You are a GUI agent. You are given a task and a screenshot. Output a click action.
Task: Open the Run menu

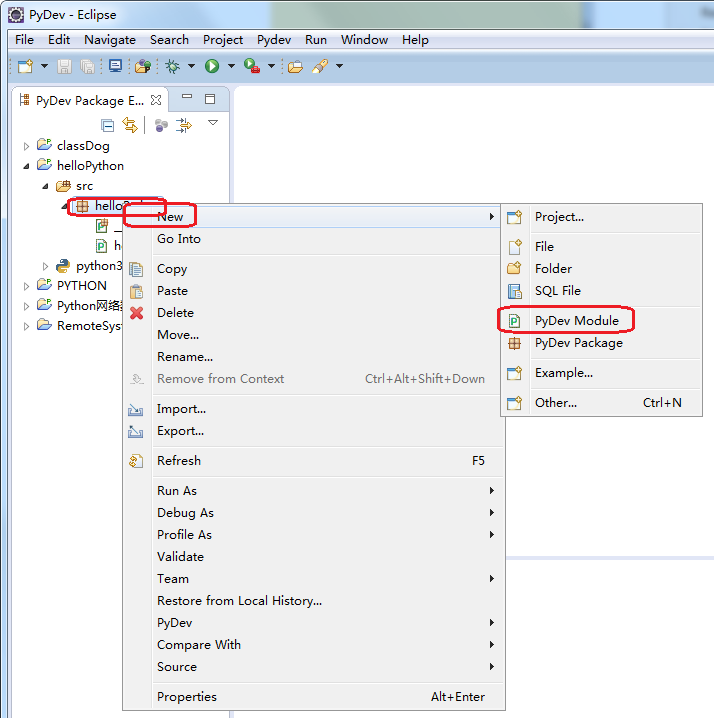[316, 40]
